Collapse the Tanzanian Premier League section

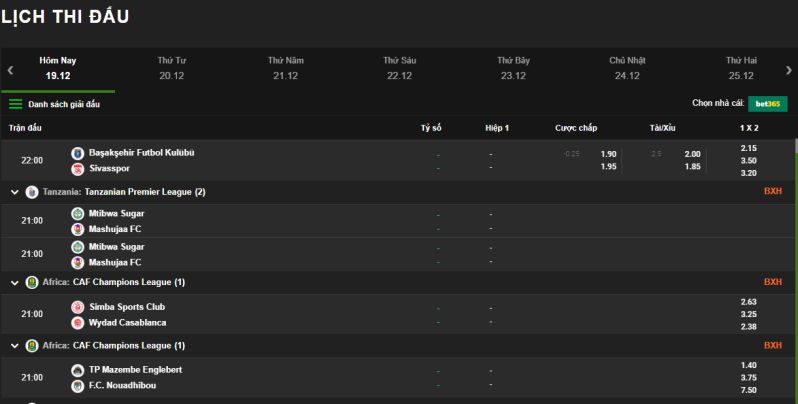15,192
